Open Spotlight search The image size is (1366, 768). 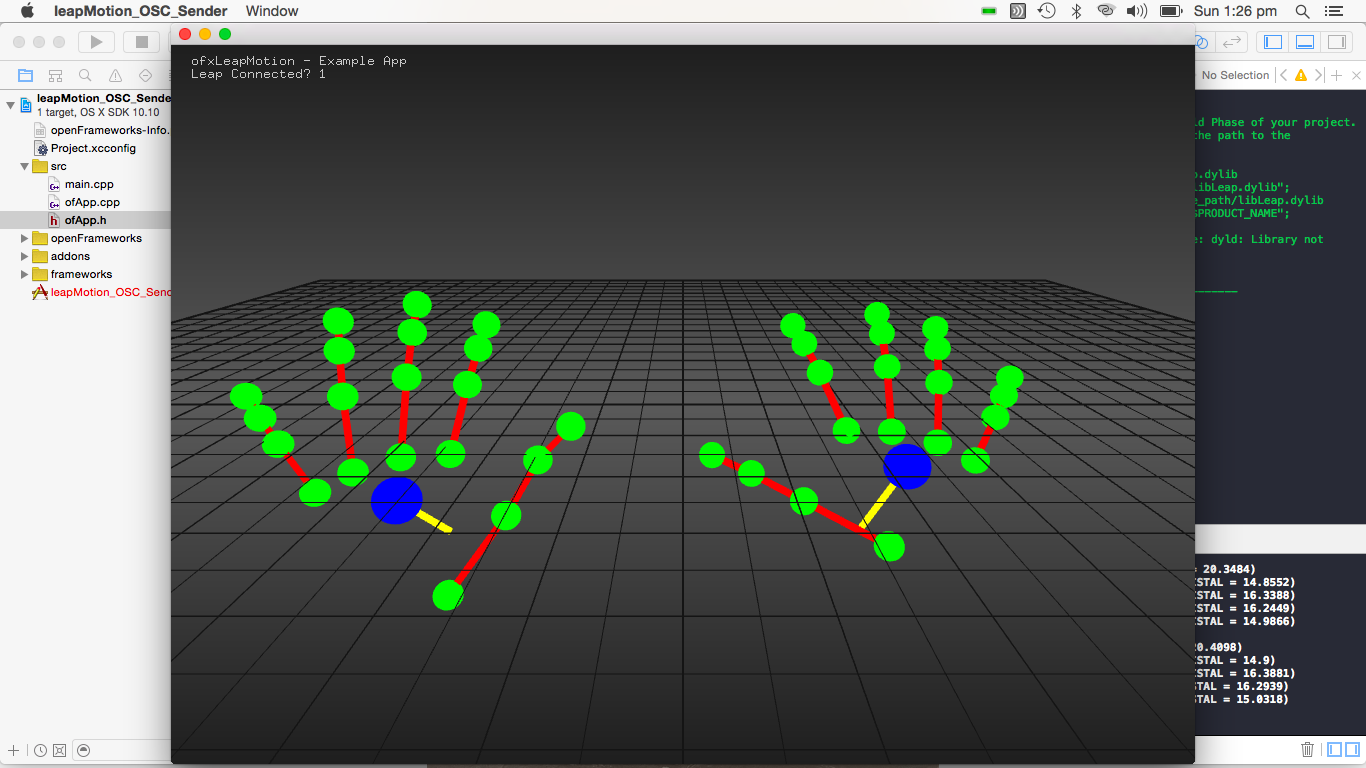[1302, 11]
